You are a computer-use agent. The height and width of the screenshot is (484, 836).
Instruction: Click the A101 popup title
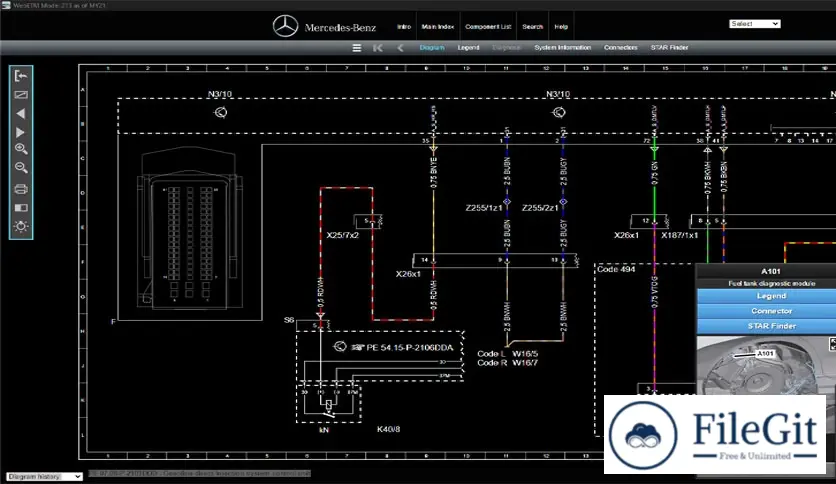pos(770,271)
